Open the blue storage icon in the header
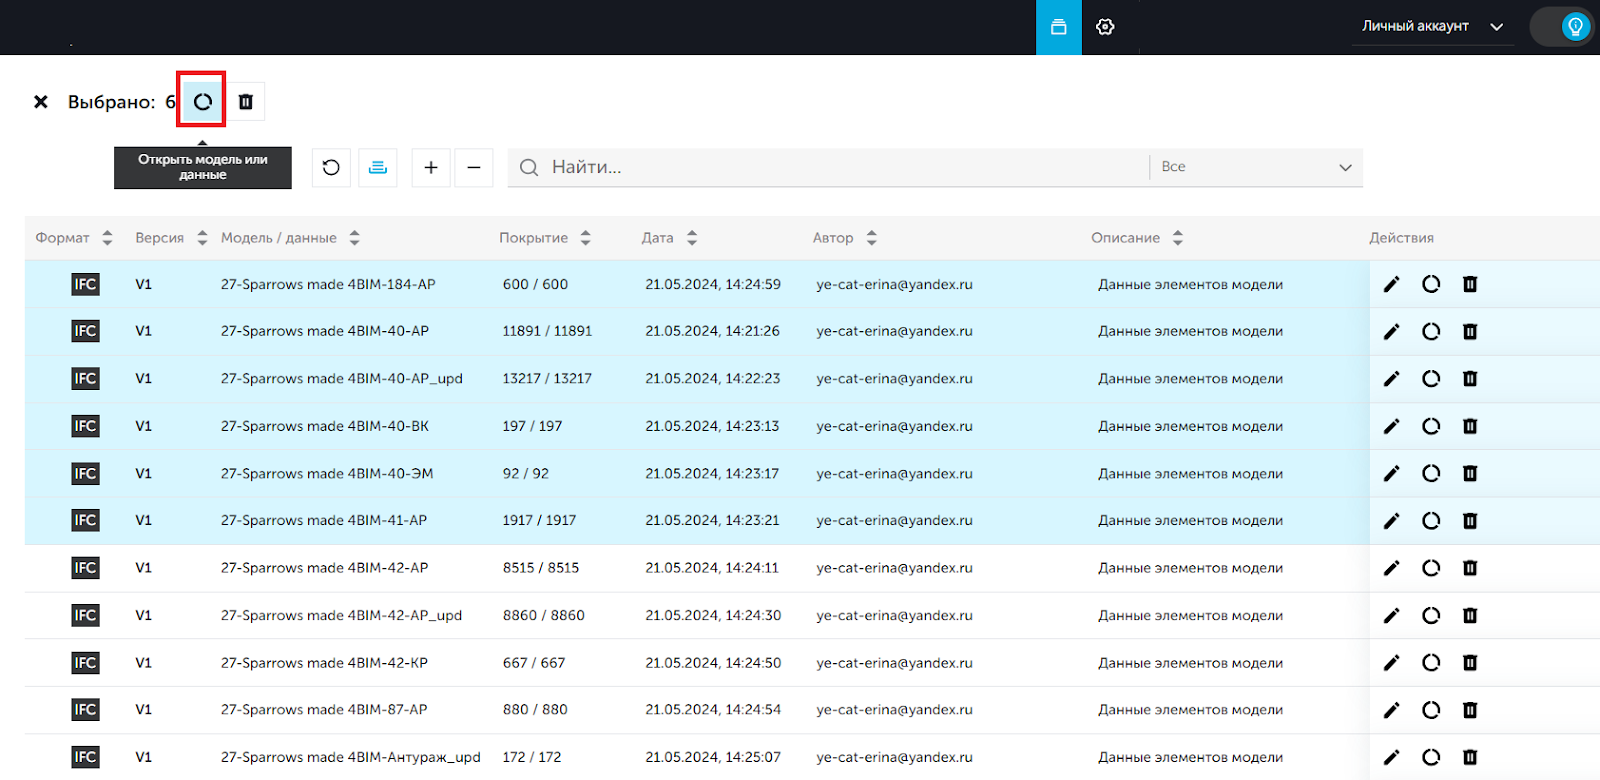 click(x=1059, y=27)
